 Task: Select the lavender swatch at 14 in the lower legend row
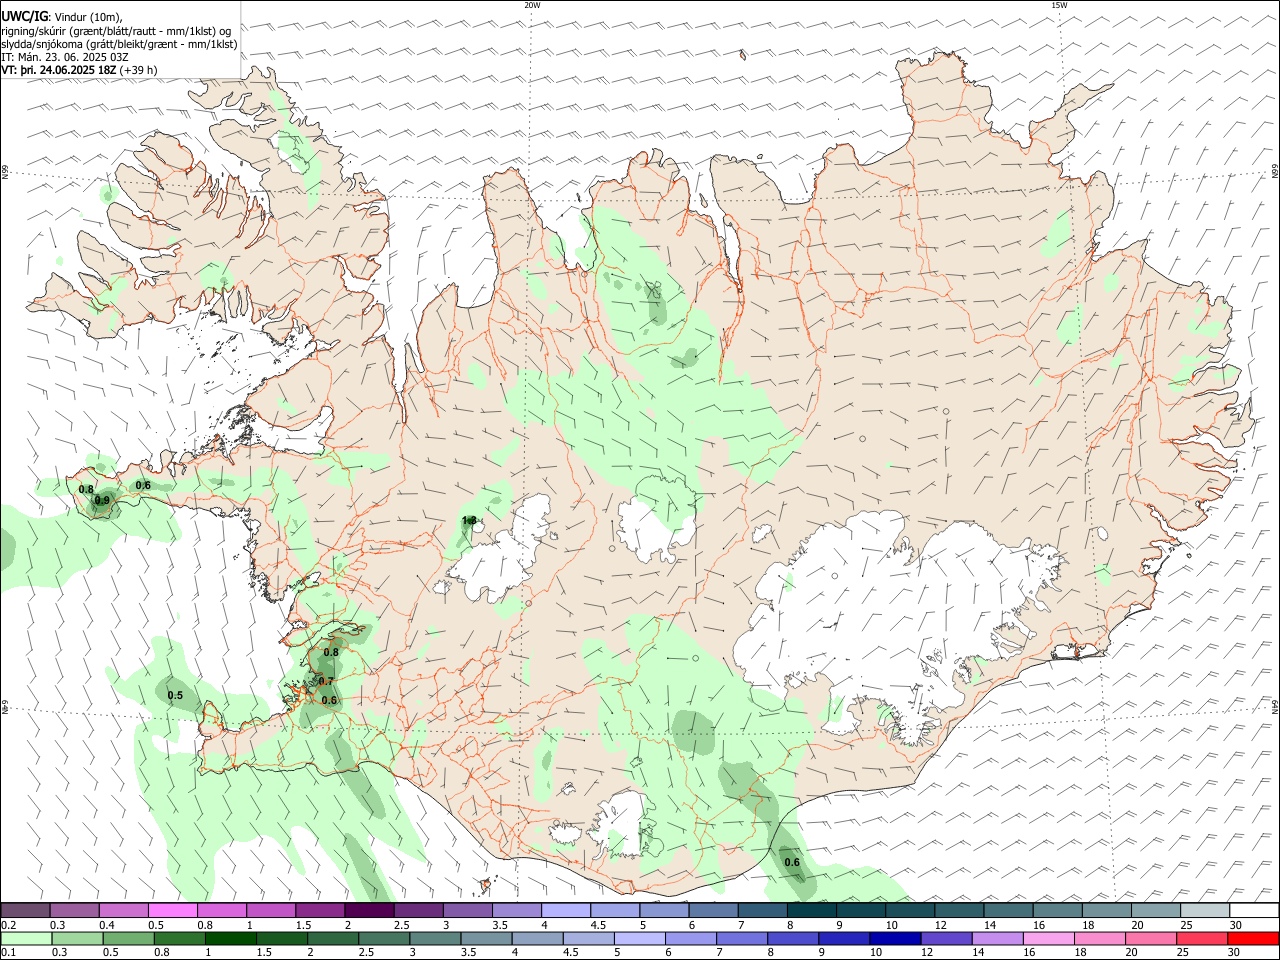(997, 938)
